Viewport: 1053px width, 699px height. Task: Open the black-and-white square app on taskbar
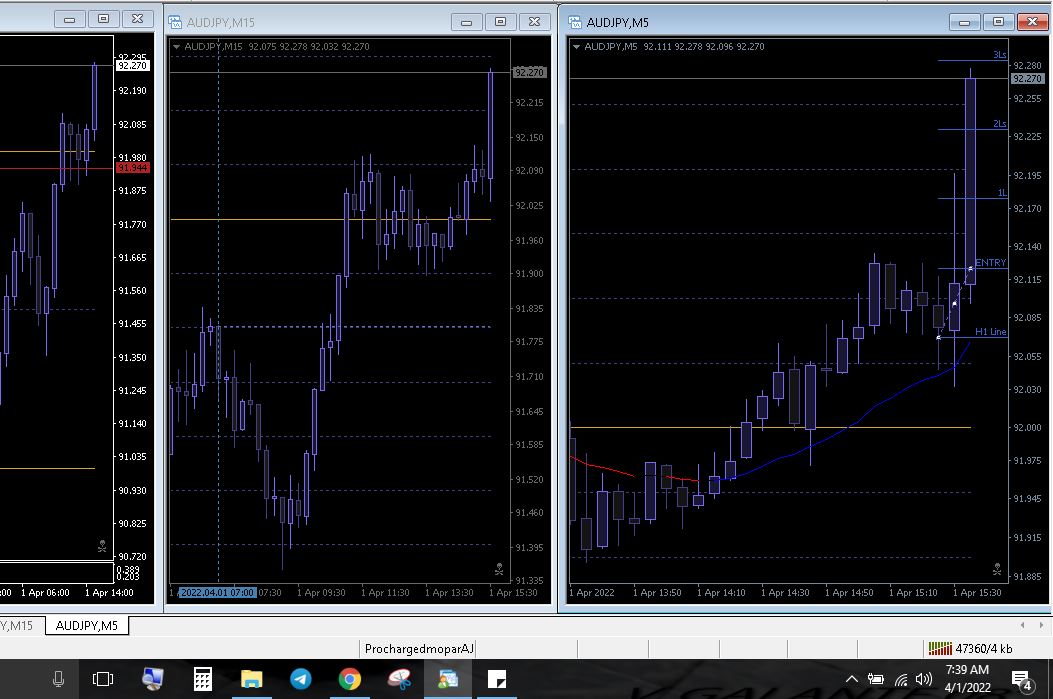497,679
